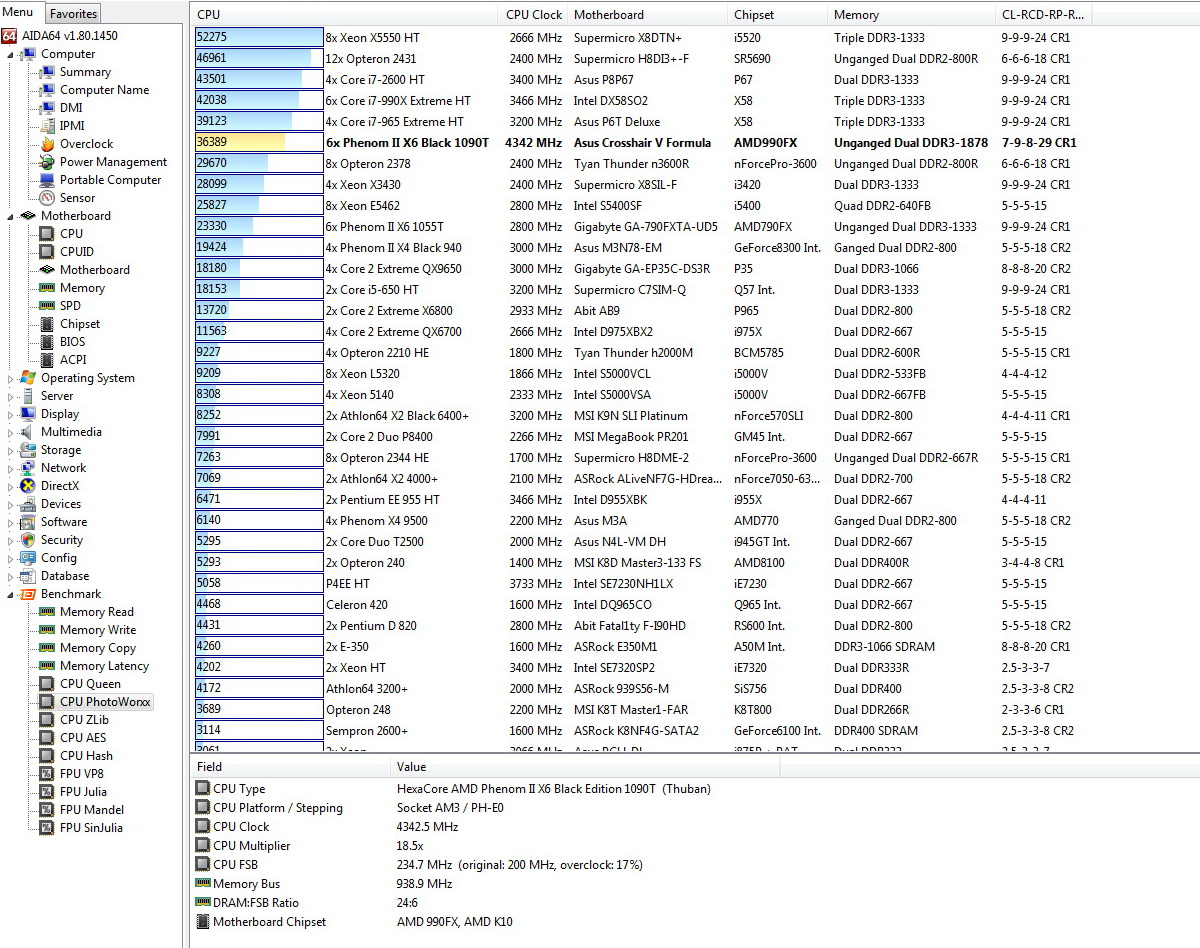Select the SPD tree entry

(x=70, y=306)
